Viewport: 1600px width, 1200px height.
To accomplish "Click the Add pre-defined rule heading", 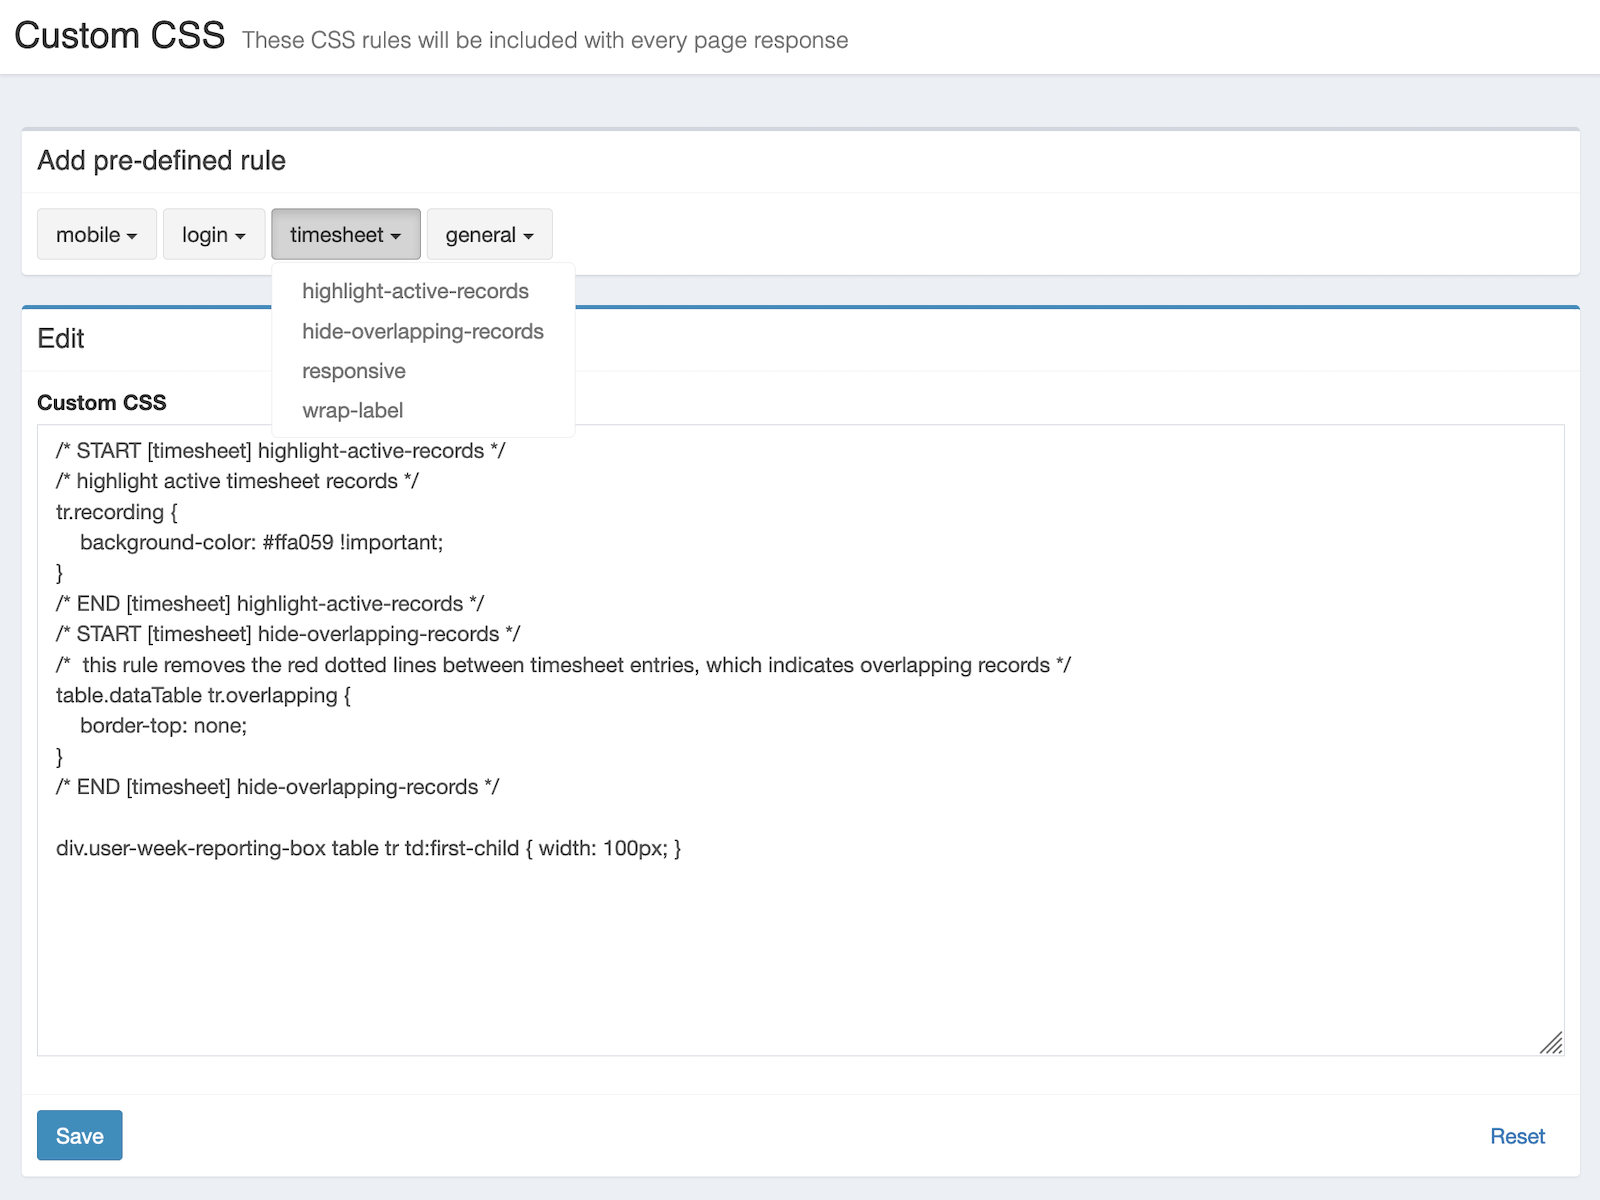I will point(161,161).
